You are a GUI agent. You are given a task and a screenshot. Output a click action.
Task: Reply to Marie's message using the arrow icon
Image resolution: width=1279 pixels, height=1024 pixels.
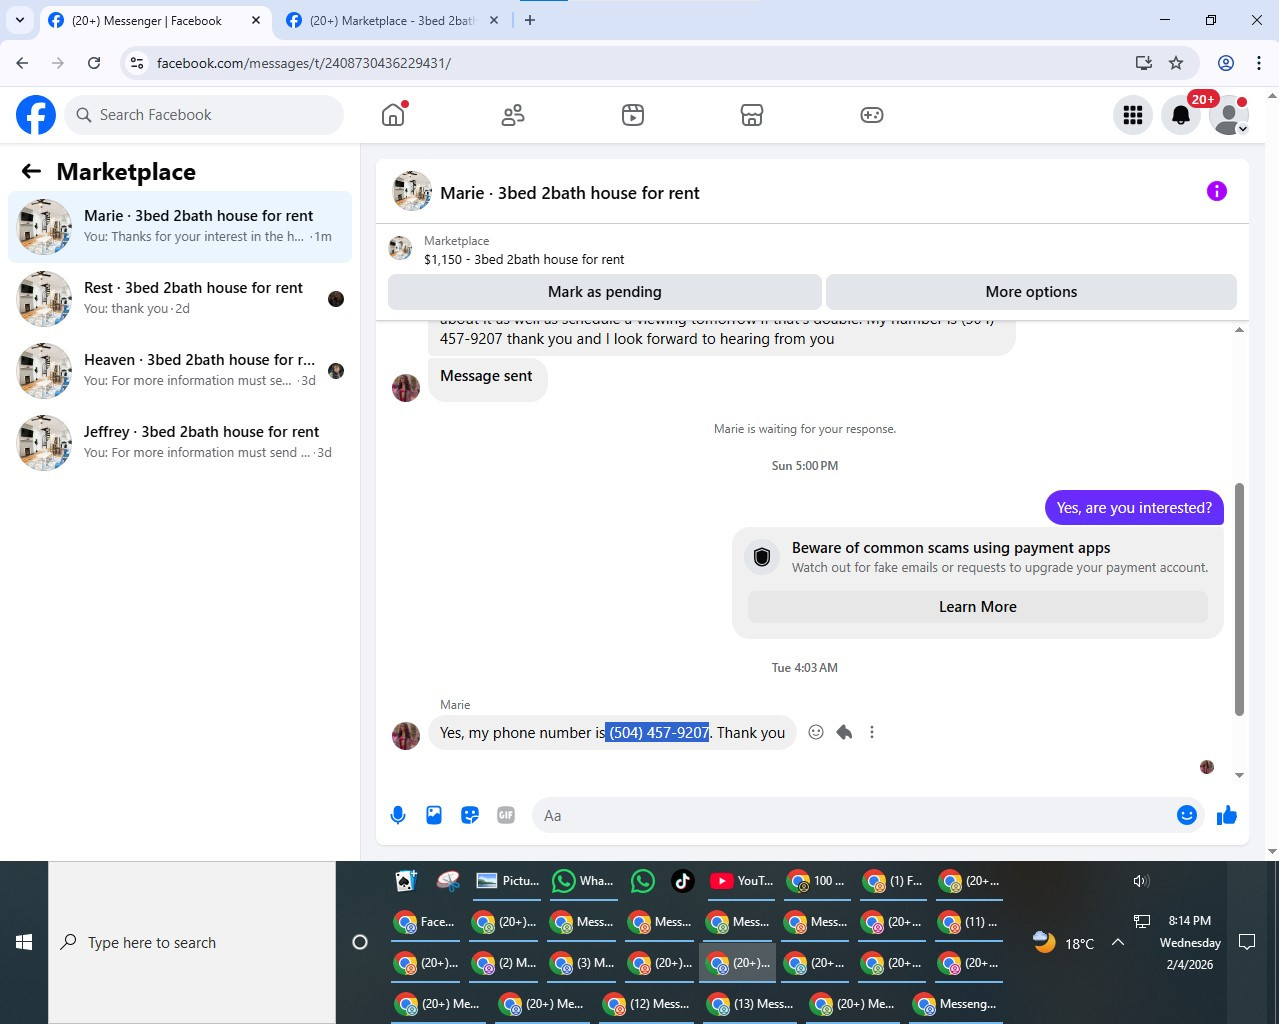pyautogui.click(x=844, y=732)
